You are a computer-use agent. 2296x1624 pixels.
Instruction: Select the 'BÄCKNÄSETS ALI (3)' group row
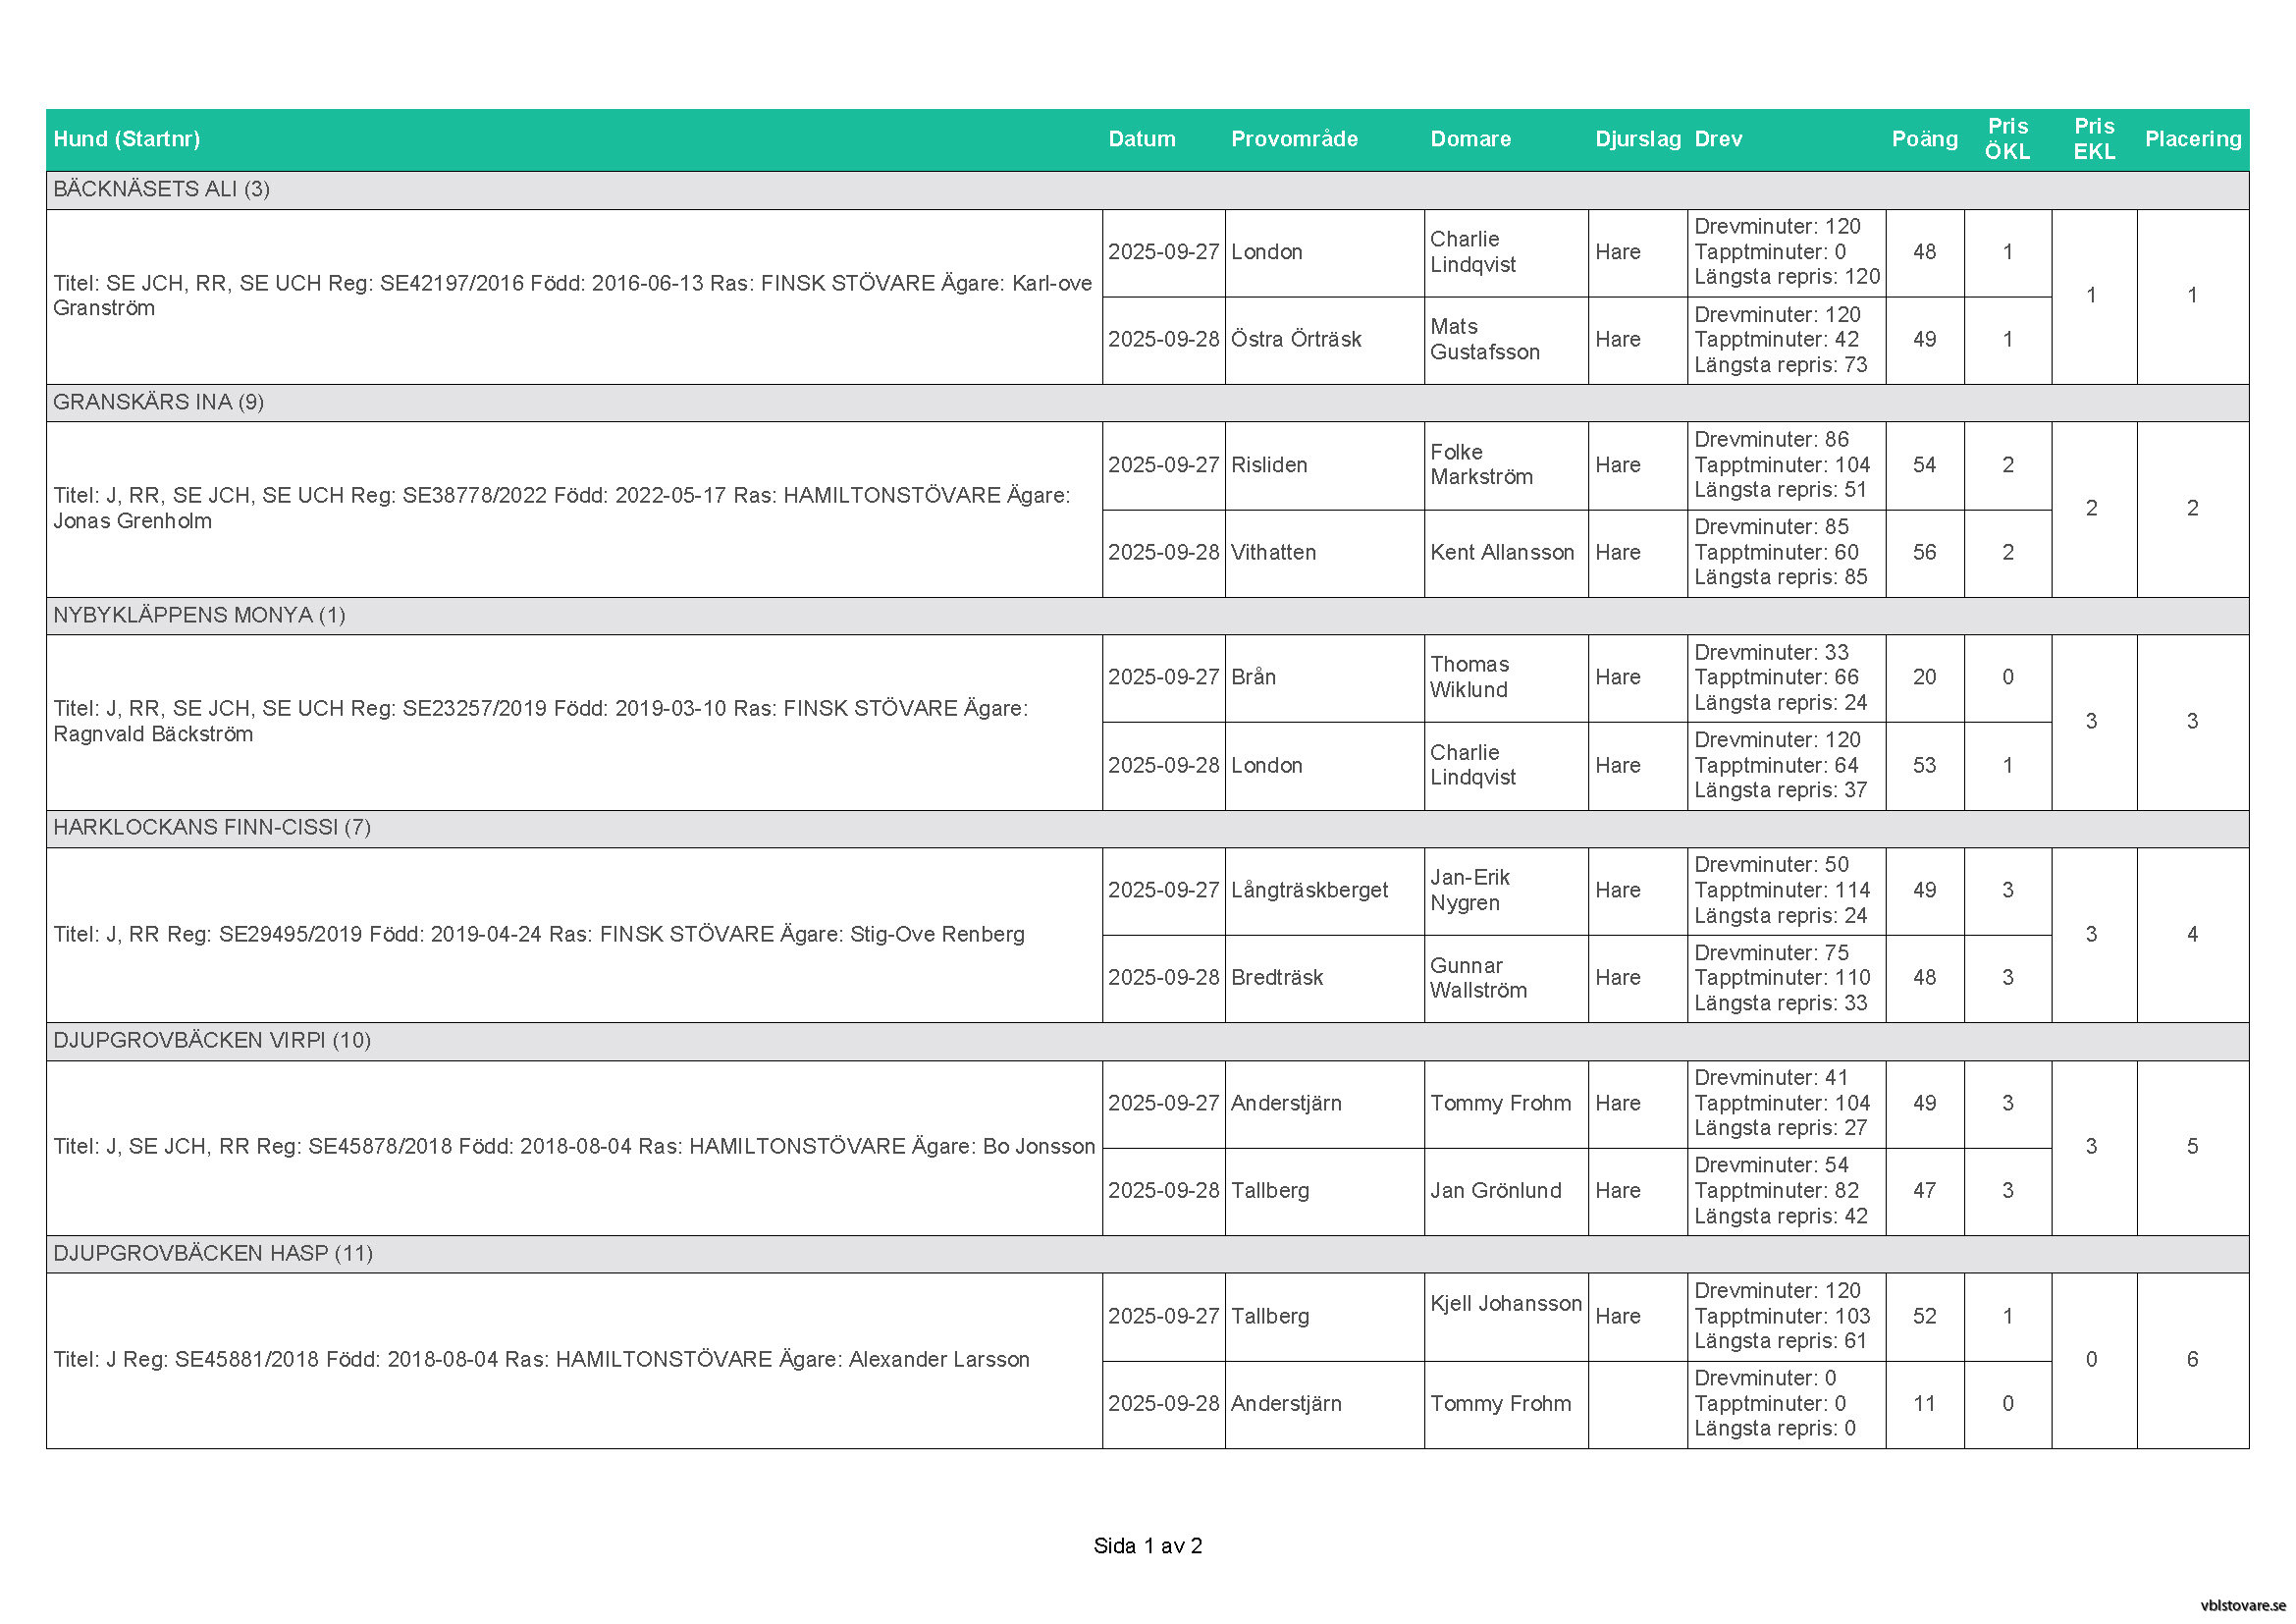pos(1147,190)
